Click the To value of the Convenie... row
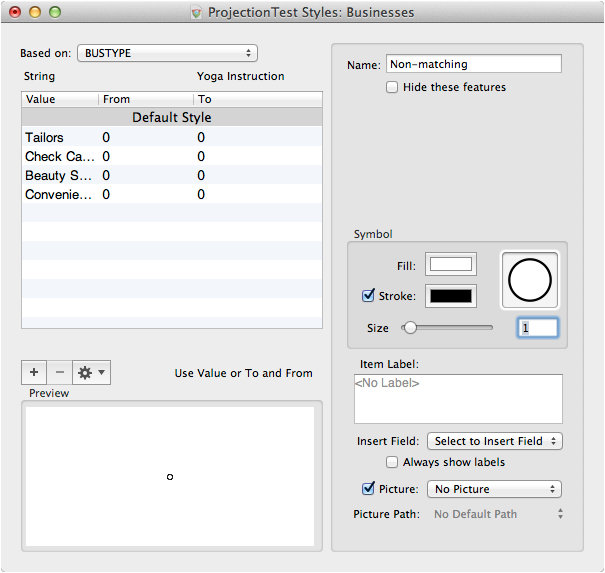 point(201,194)
